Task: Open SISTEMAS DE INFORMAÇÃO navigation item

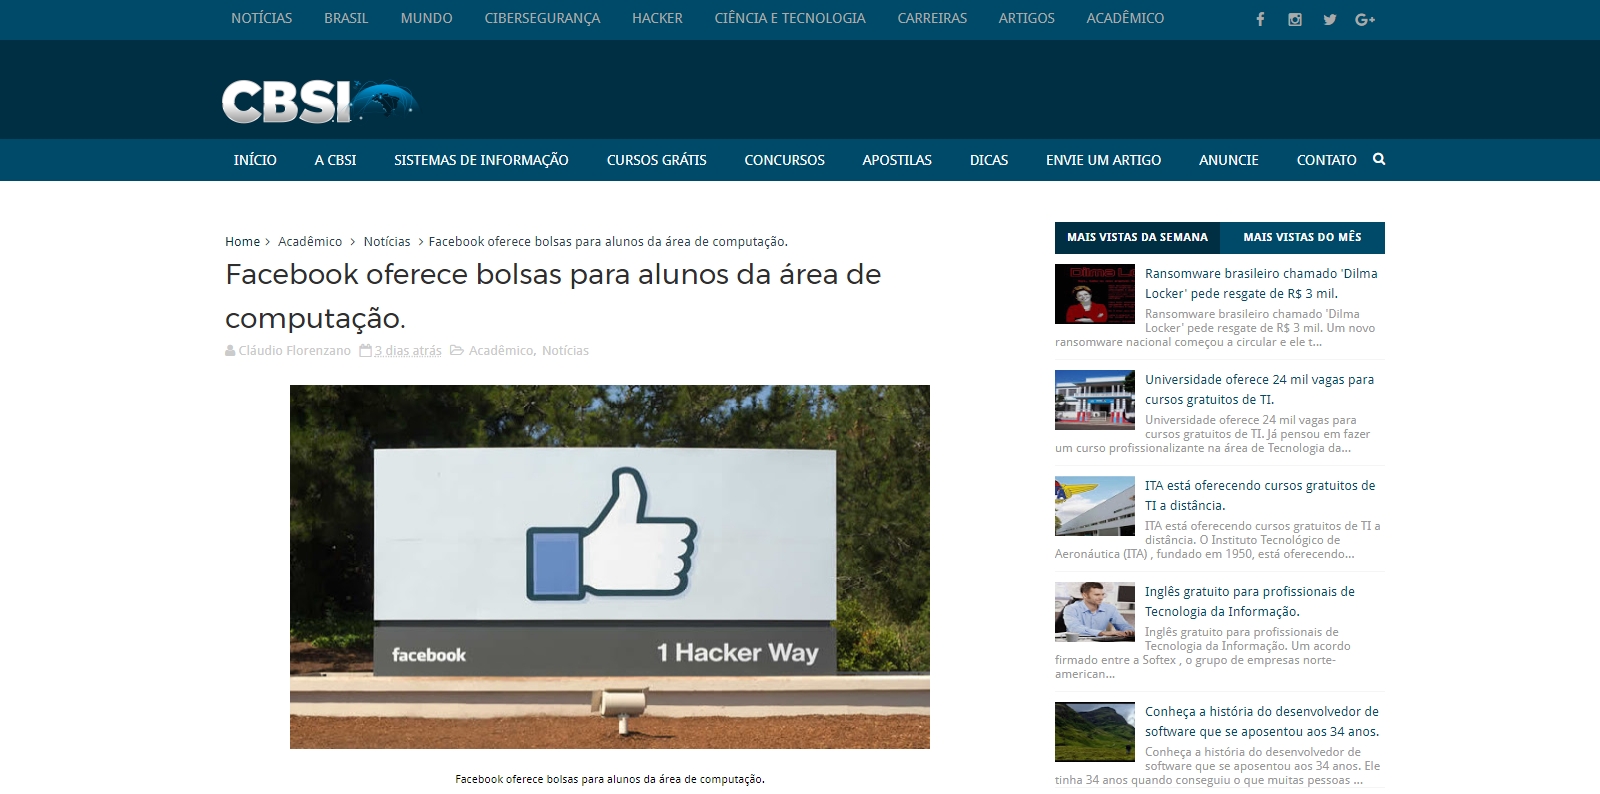Action: click(x=481, y=160)
